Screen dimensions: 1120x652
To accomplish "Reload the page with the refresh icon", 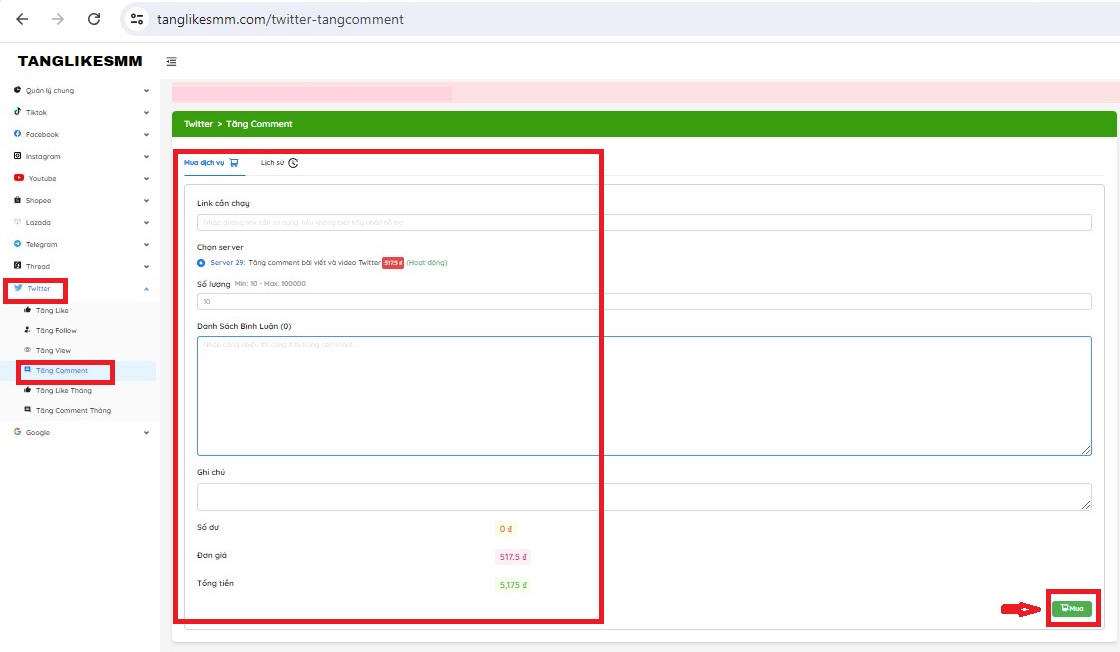I will (x=94, y=19).
